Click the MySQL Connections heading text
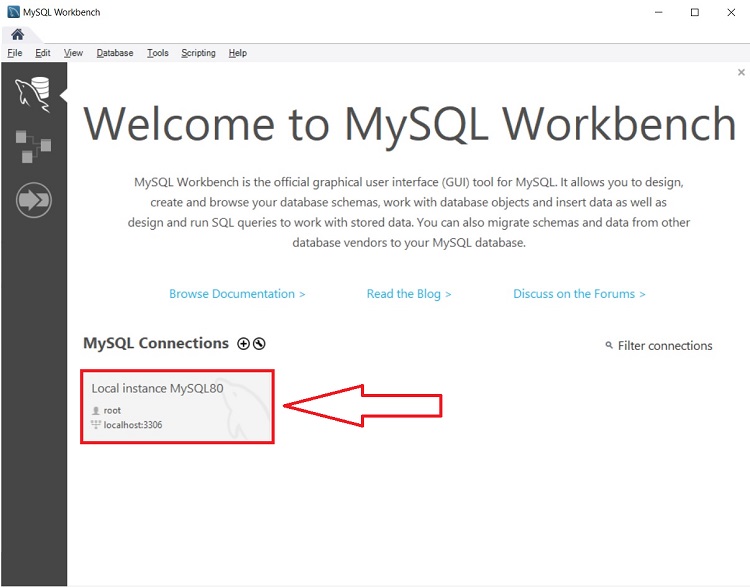The height and width of the screenshot is (587, 750). tap(156, 343)
